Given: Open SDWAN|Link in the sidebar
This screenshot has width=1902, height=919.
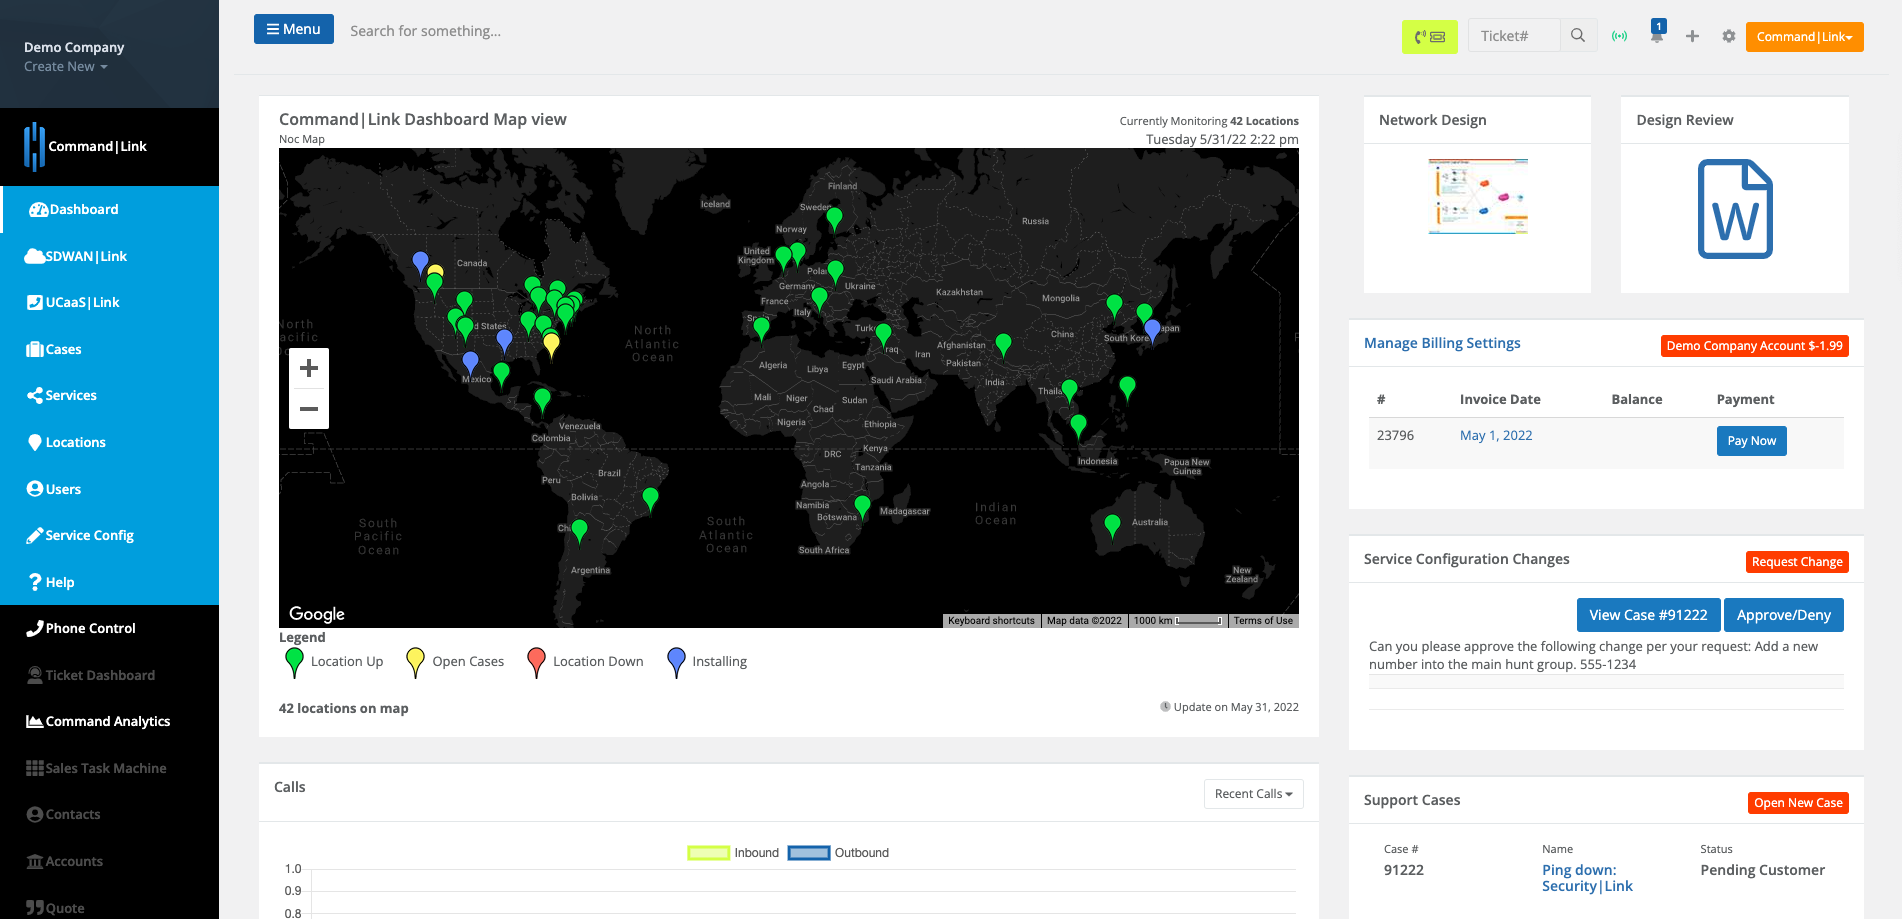Looking at the screenshot, I should pyautogui.click(x=110, y=256).
